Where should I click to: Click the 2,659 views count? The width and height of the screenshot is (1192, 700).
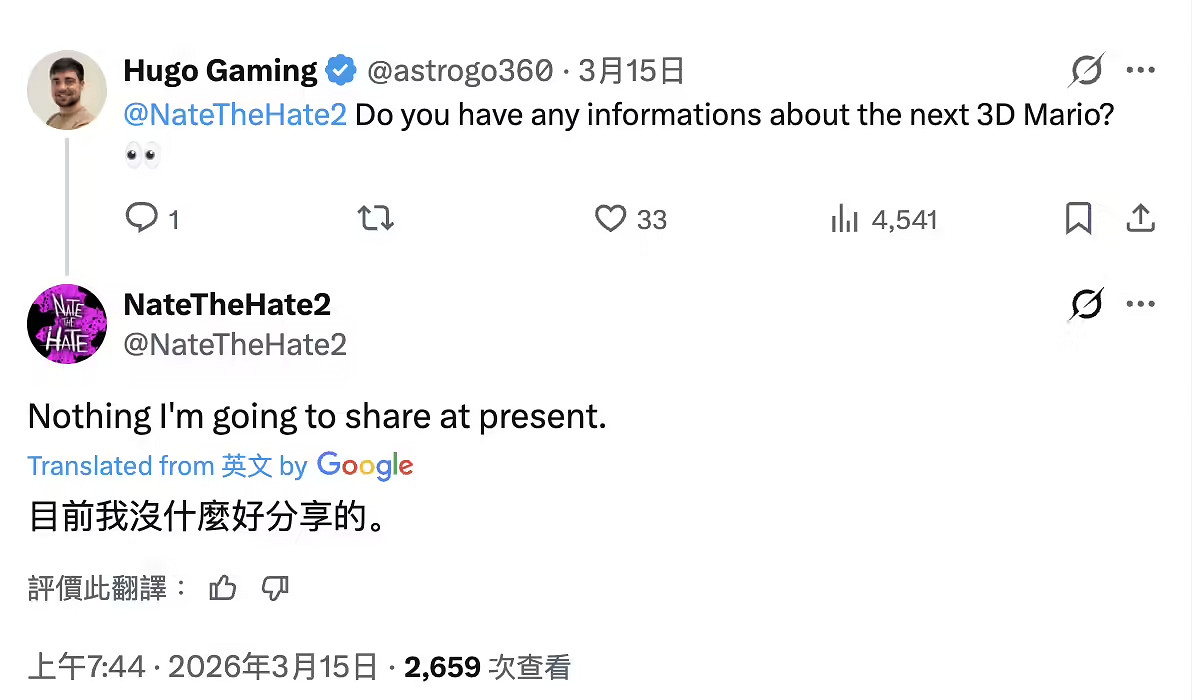(441, 665)
